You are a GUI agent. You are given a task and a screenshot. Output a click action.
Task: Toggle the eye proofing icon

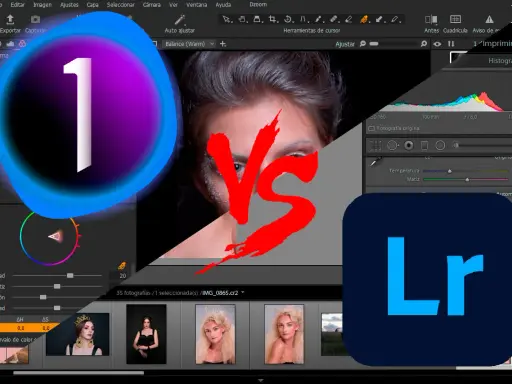(437, 44)
